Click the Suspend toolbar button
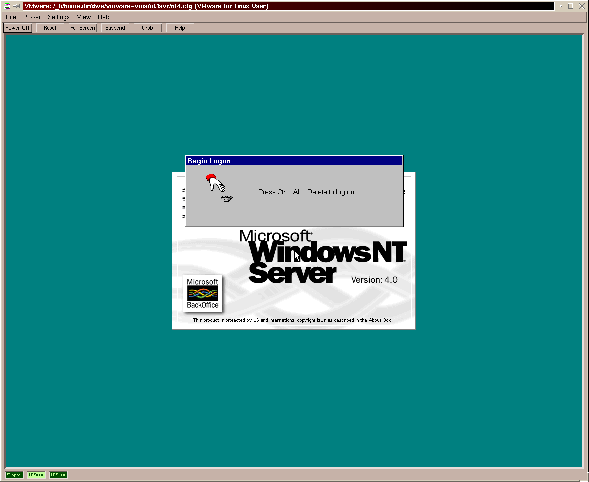This screenshot has width=589, height=482. pos(115,28)
